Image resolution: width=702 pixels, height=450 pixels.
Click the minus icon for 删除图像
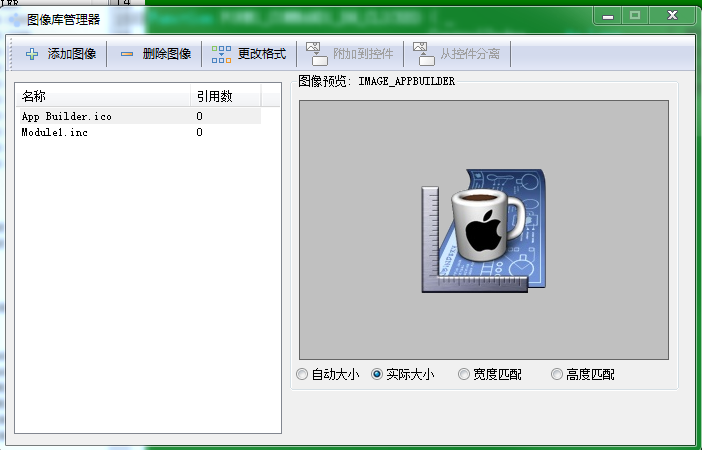click(127, 54)
